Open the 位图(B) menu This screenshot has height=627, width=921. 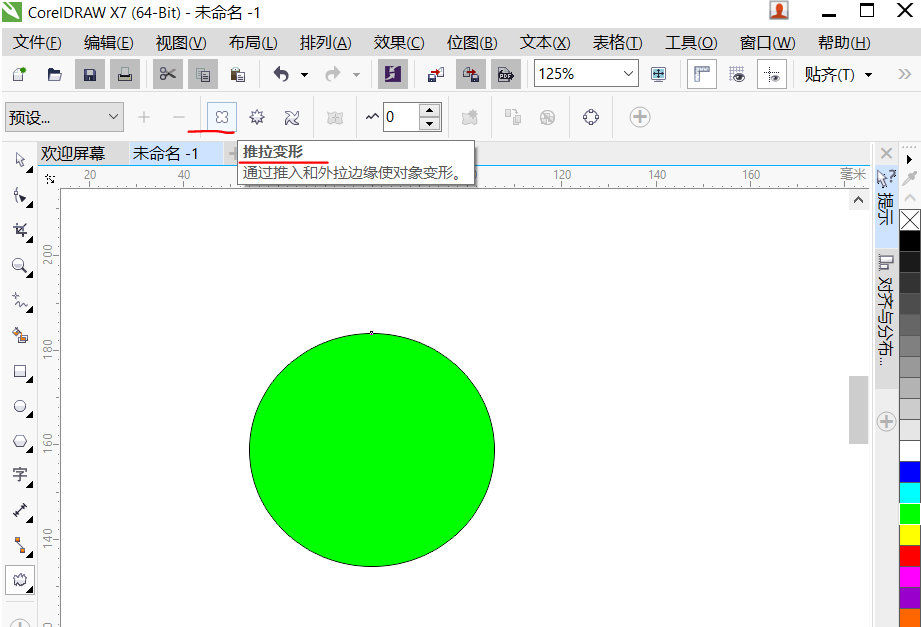472,42
